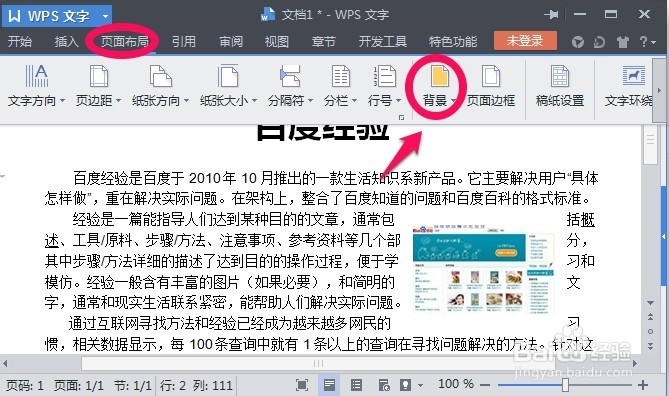The height and width of the screenshot is (396, 669).
Task: Open the page setup dialog launcher
Action: [401, 117]
